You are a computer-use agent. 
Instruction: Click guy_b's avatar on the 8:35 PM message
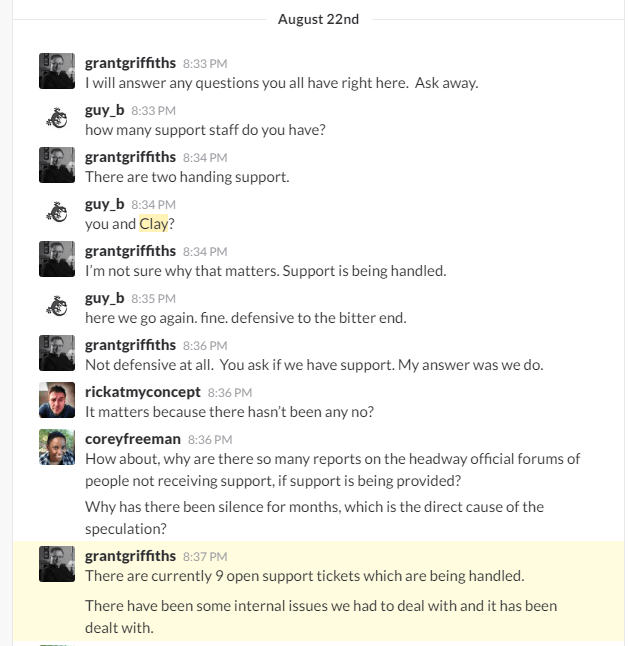tap(57, 306)
